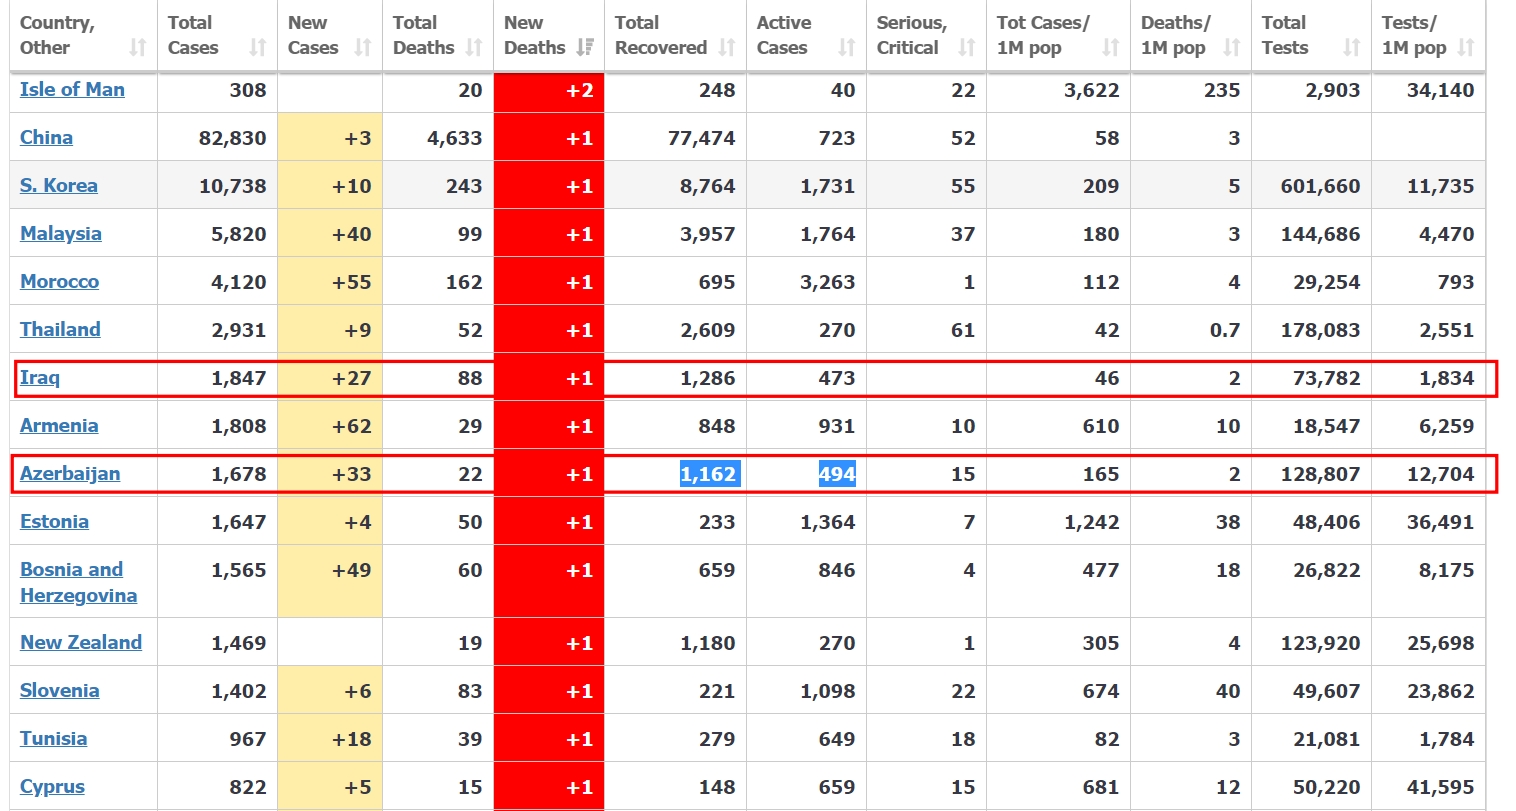The width and height of the screenshot is (1516, 811).
Task: Sort by Deaths/1M pop column icon
Action: click(x=1232, y=47)
